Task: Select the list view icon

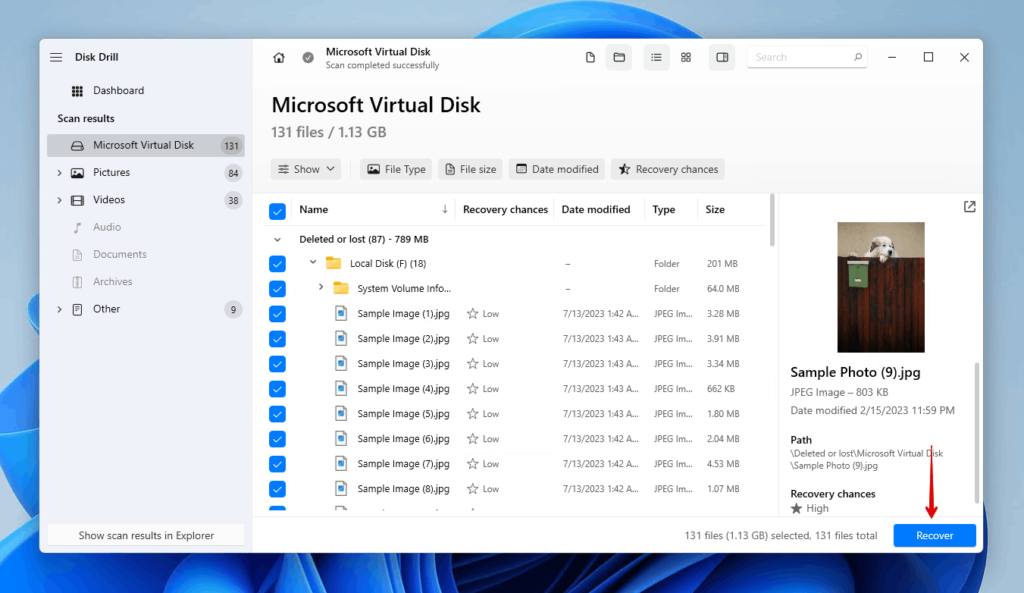Action: 656,57
